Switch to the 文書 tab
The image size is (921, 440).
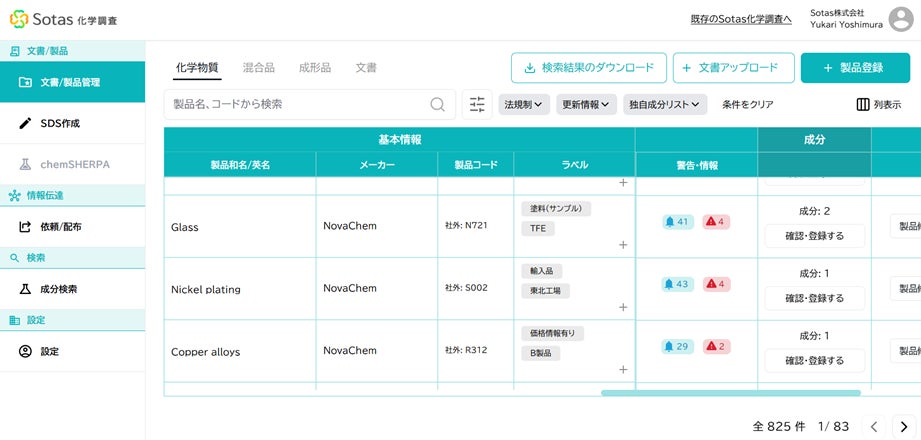366,68
